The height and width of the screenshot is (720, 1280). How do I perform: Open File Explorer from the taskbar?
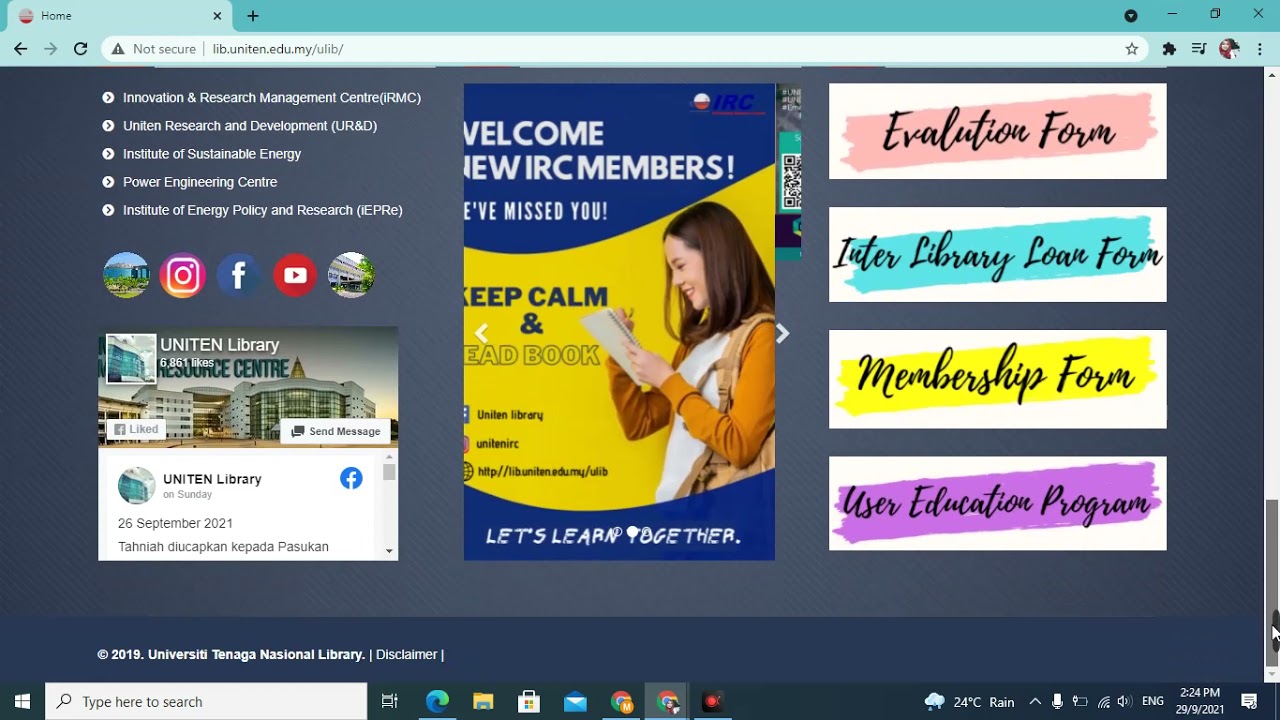(483, 701)
